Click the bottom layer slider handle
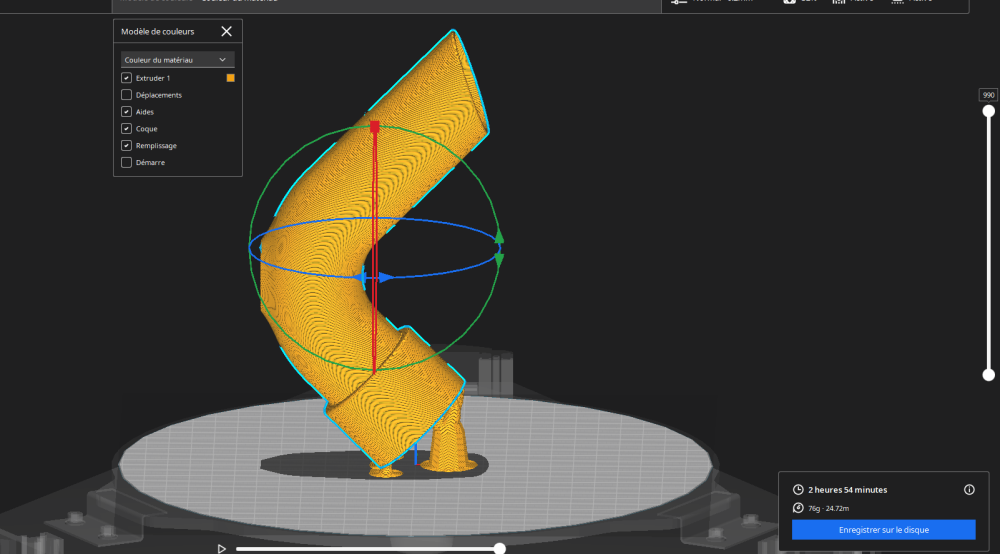Viewport: 1000px width, 554px height. click(988, 375)
